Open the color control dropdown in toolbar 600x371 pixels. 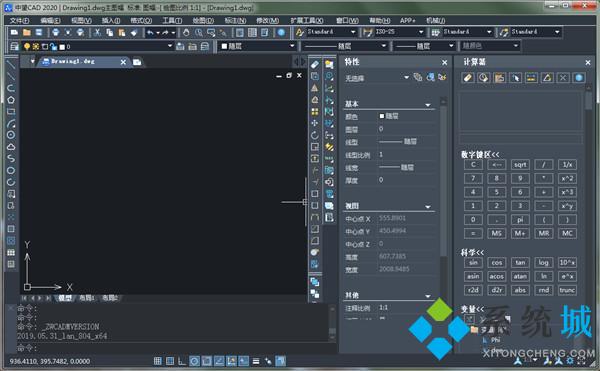coord(292,46)
